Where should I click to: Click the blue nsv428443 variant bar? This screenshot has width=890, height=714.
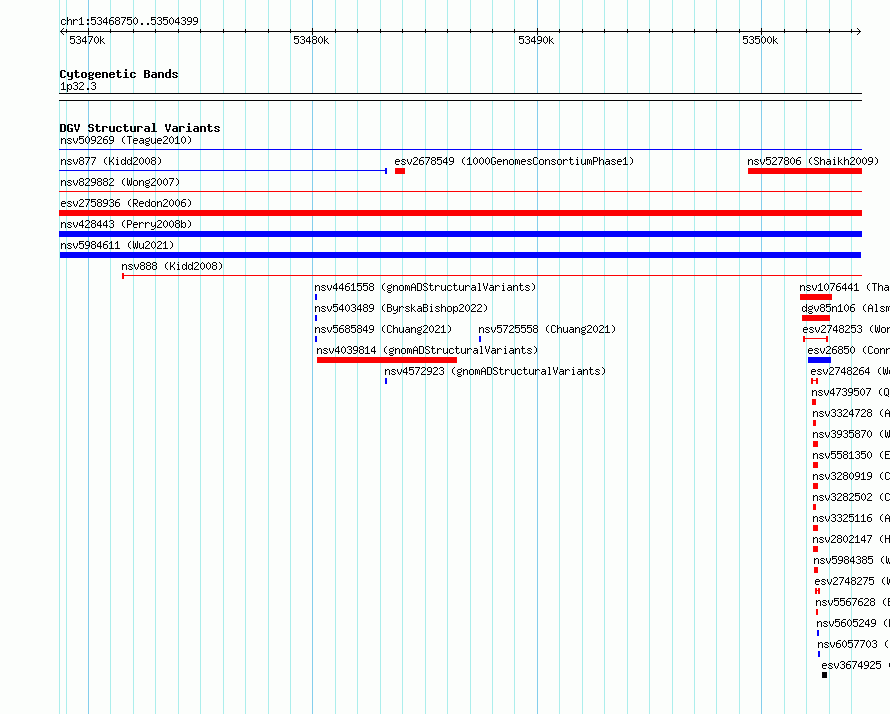coord(460,234)
